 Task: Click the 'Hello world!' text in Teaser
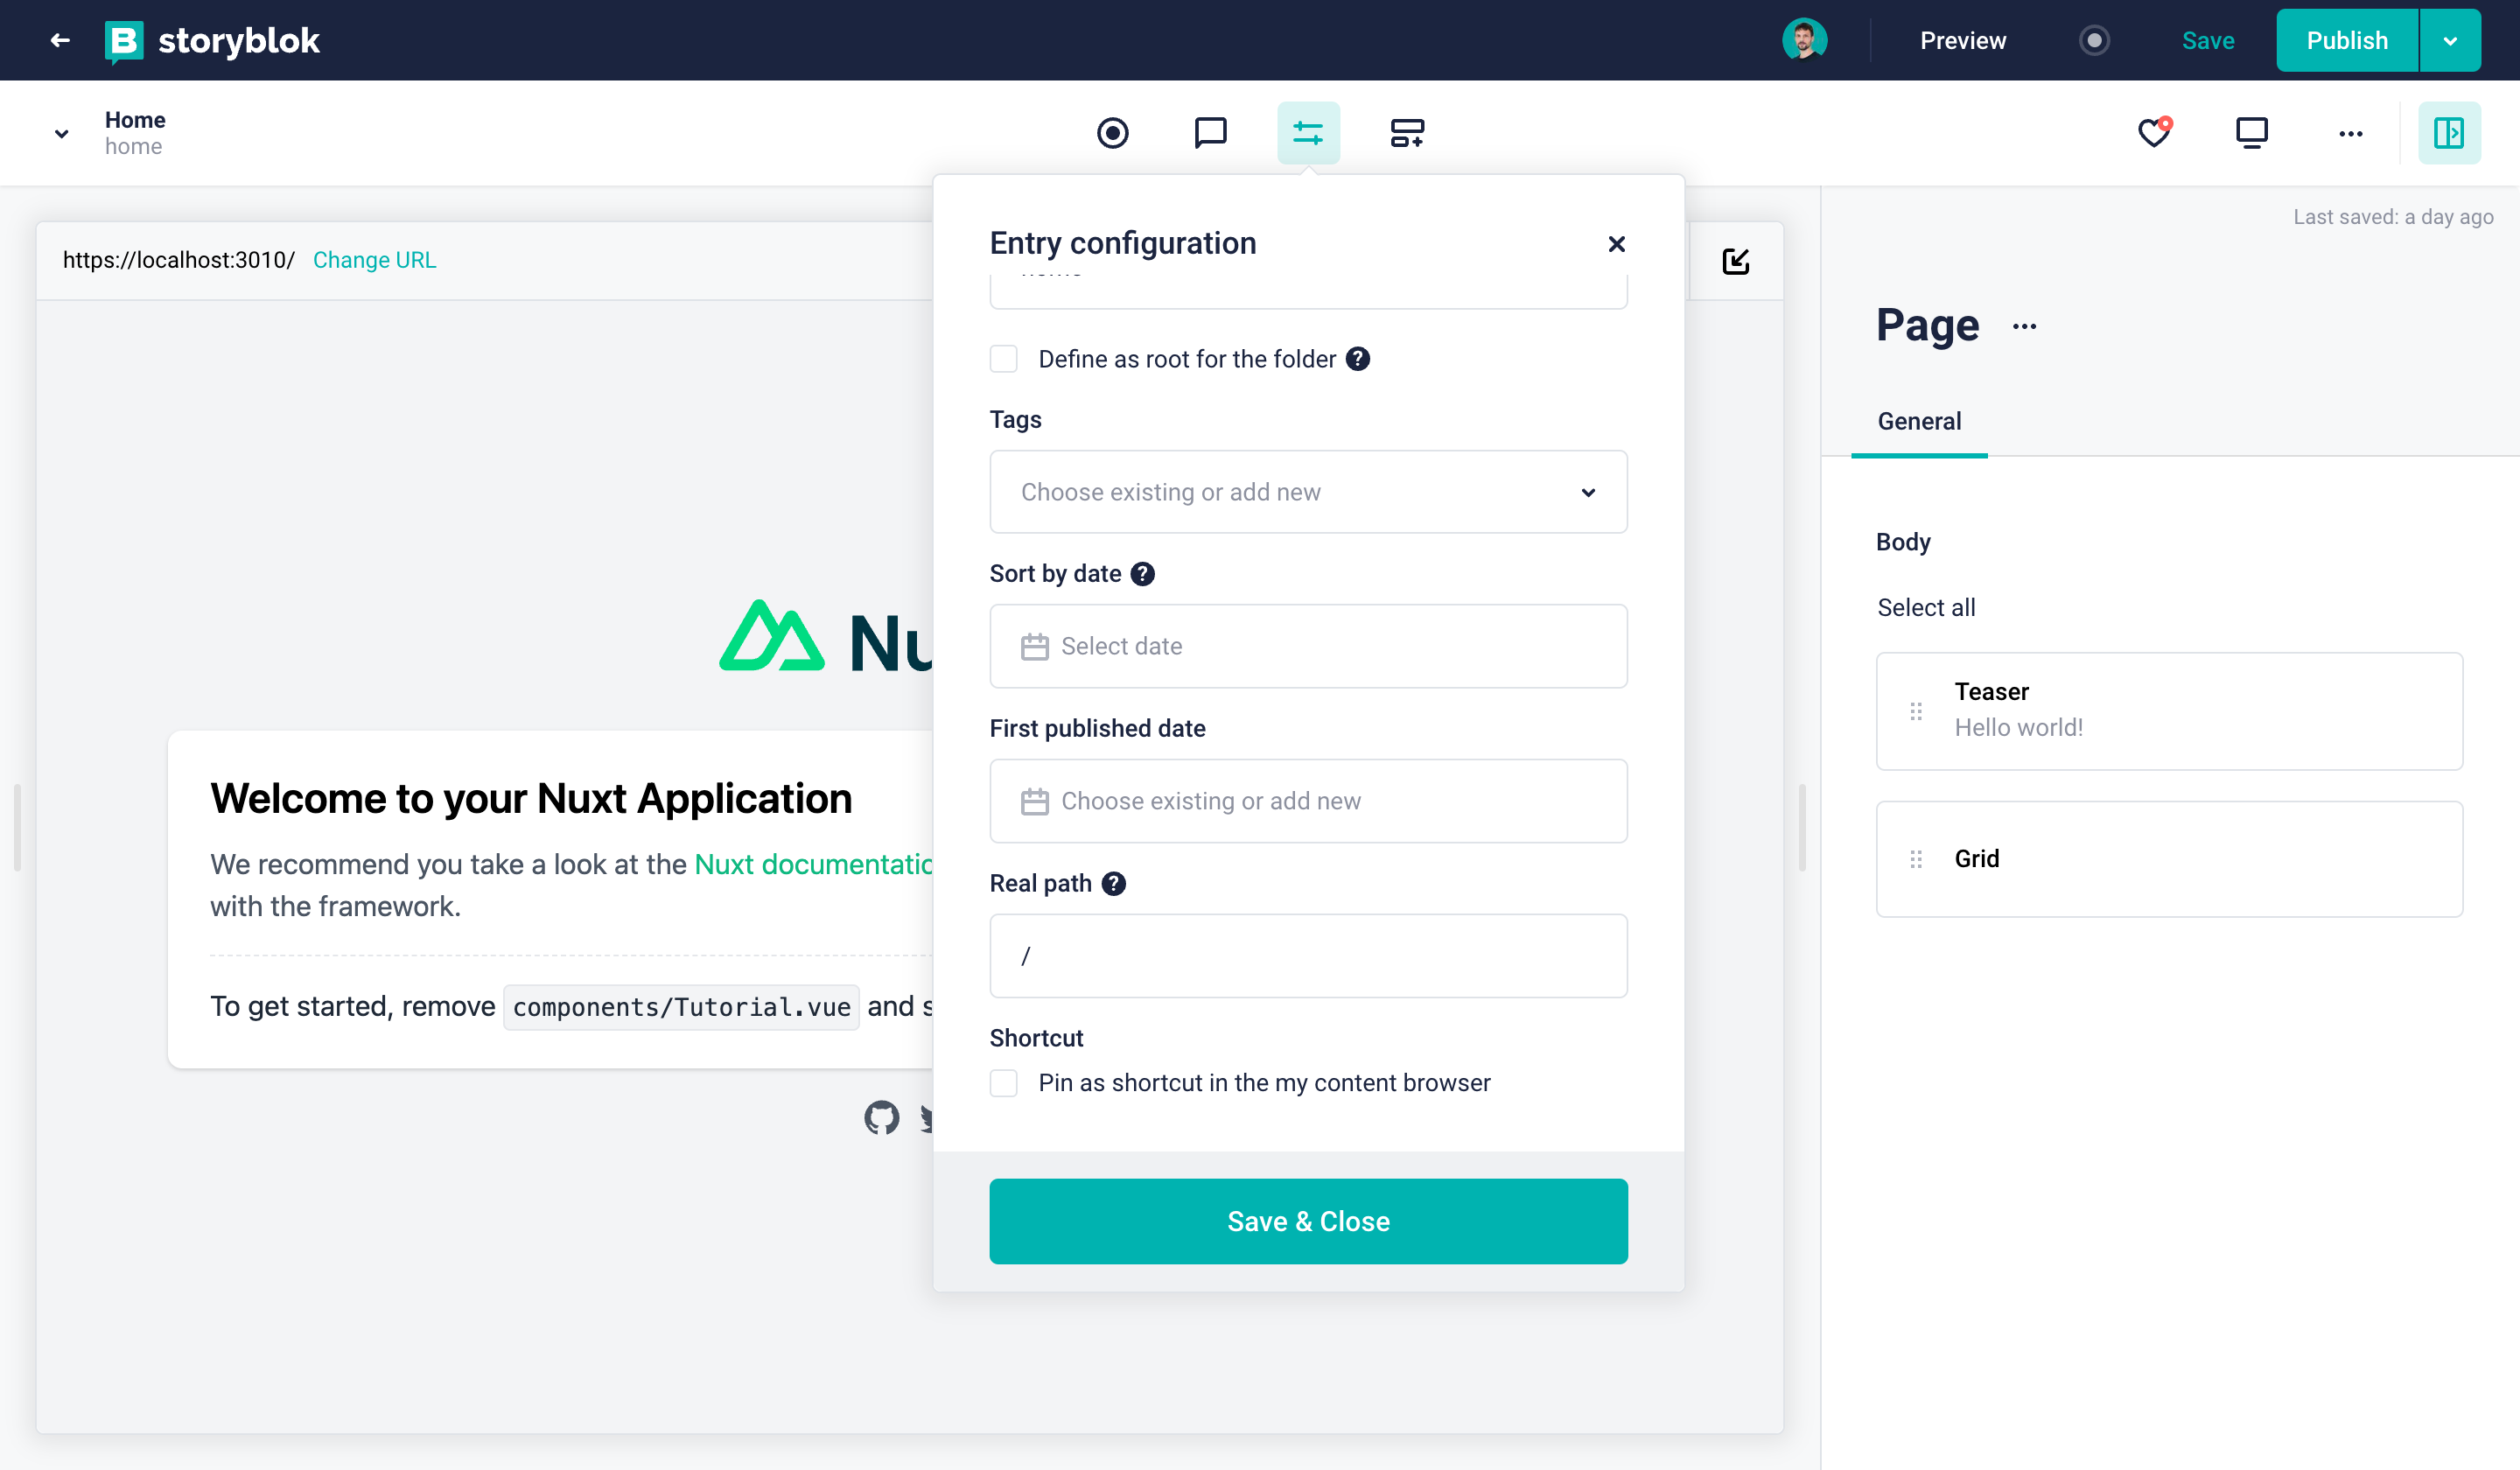point(2018,727)
